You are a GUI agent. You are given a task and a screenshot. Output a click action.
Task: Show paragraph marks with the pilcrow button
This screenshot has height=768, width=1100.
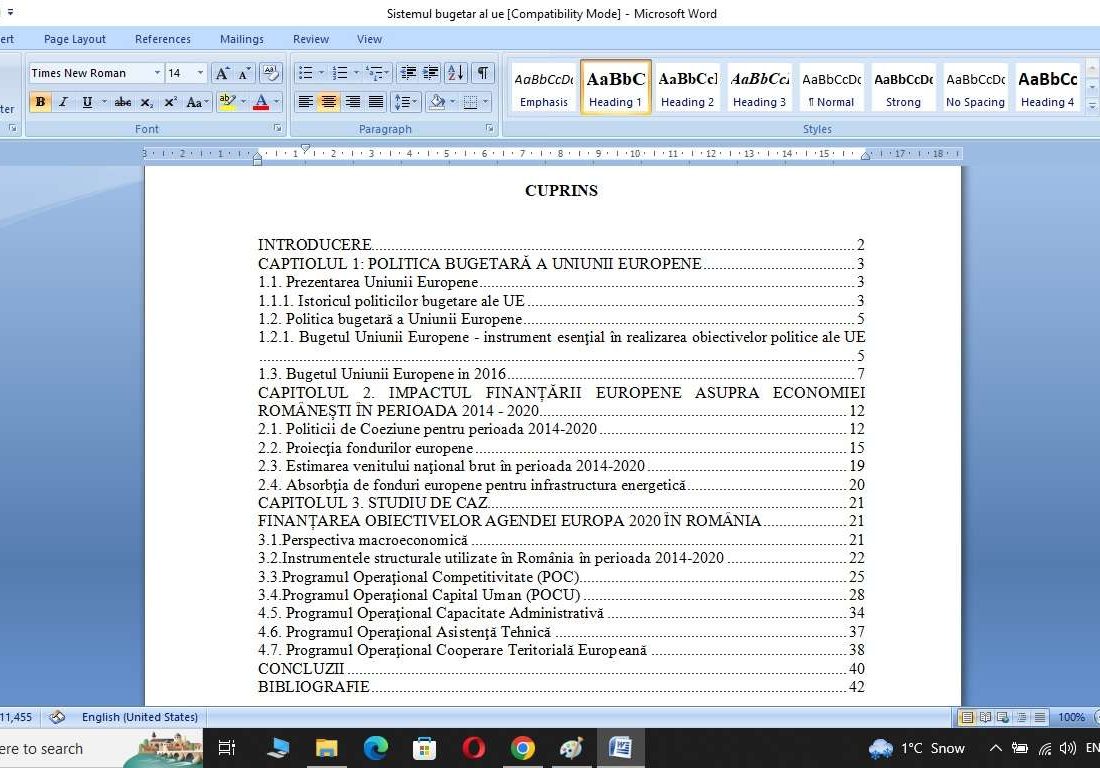(483, 73)
